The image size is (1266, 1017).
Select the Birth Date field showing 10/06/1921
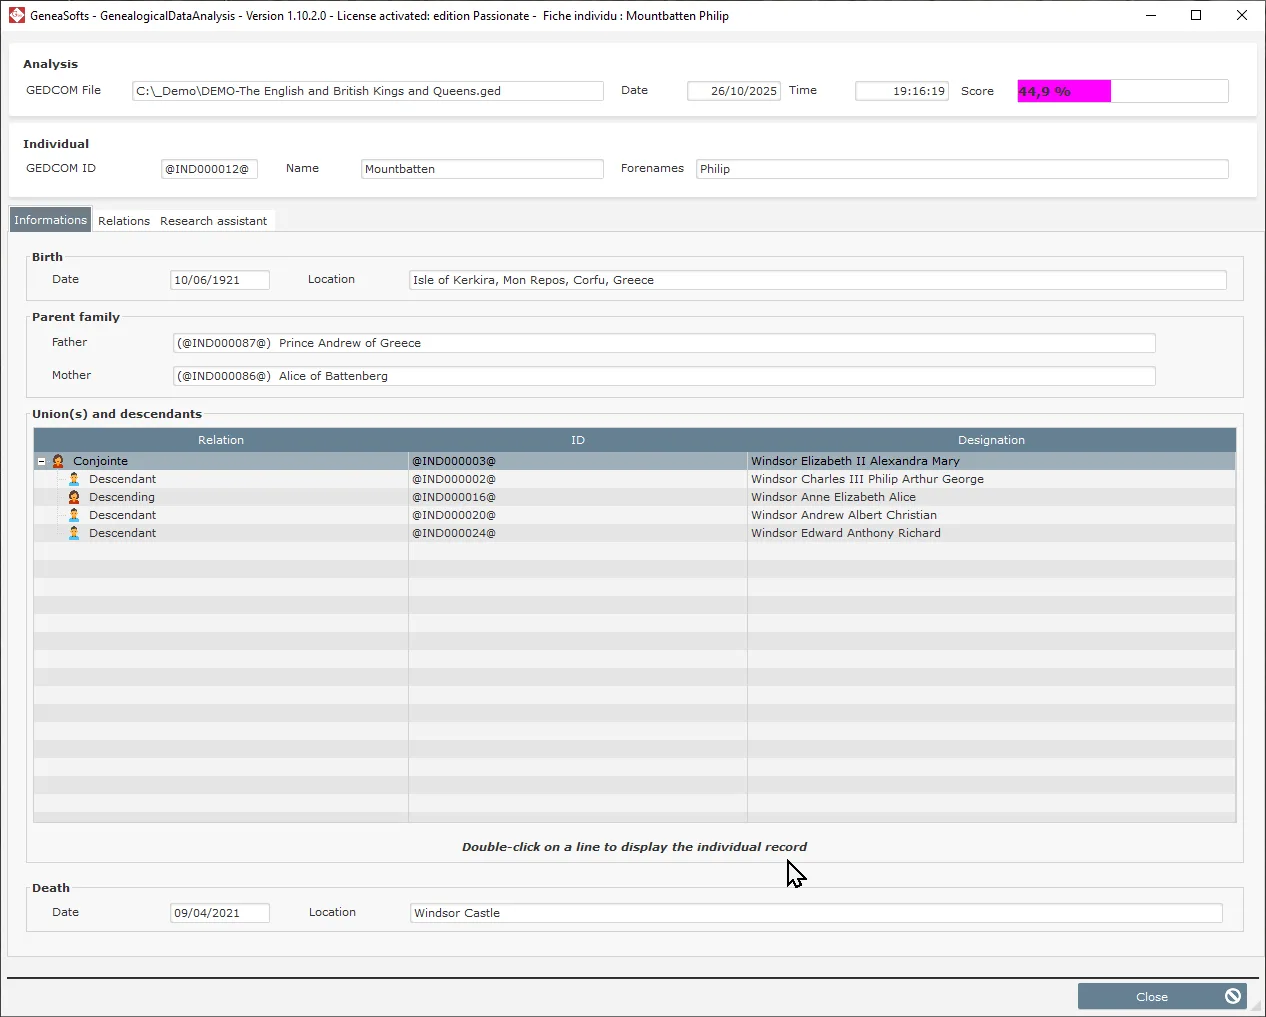coord(220,280)
